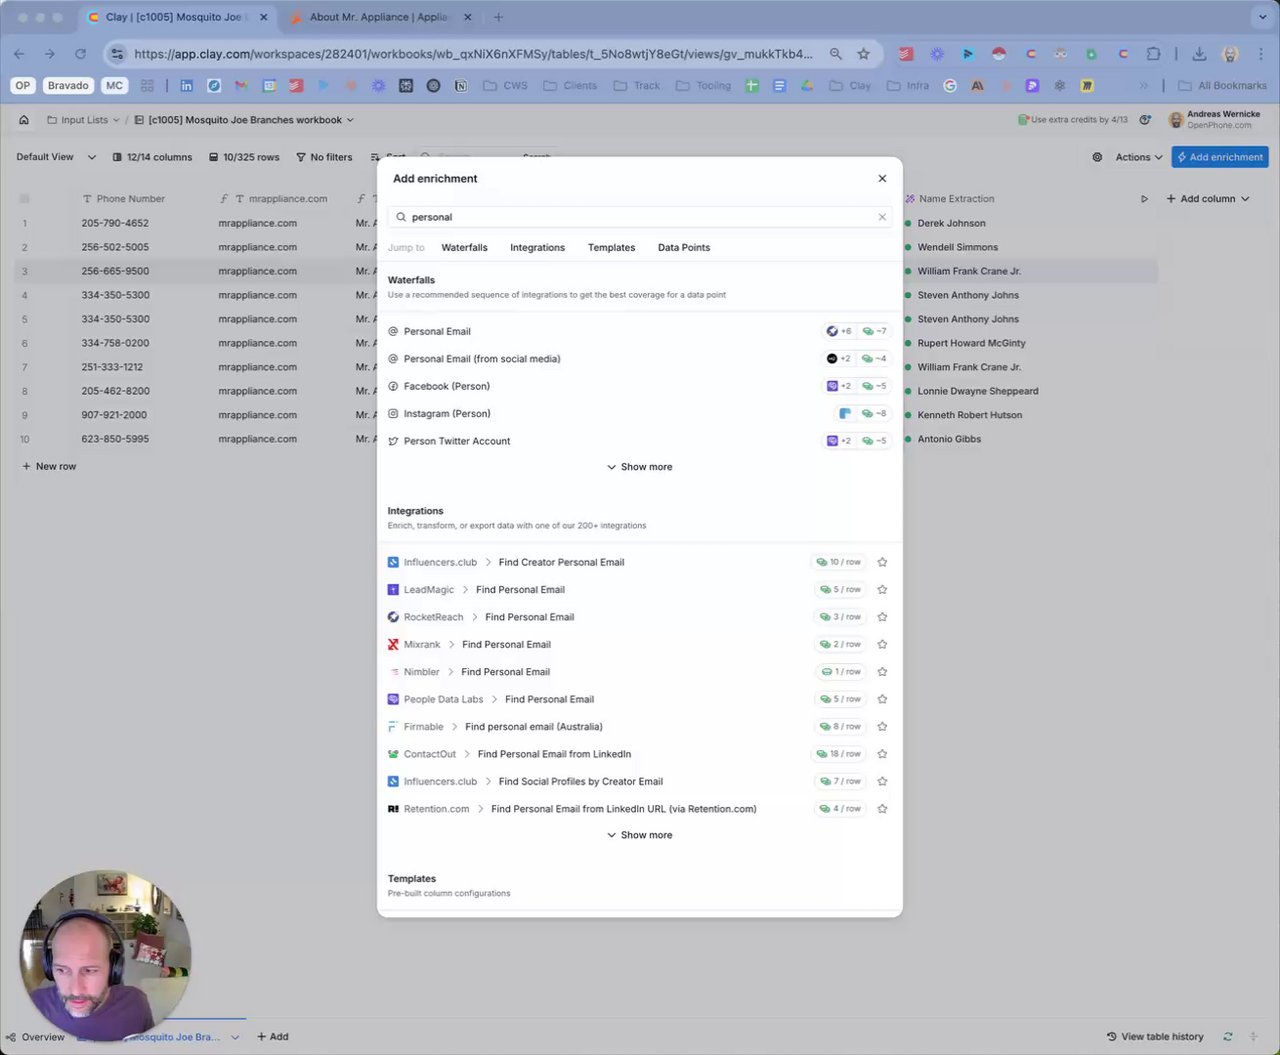
Task: Open a new browser tab
Action: pos(498,17)
